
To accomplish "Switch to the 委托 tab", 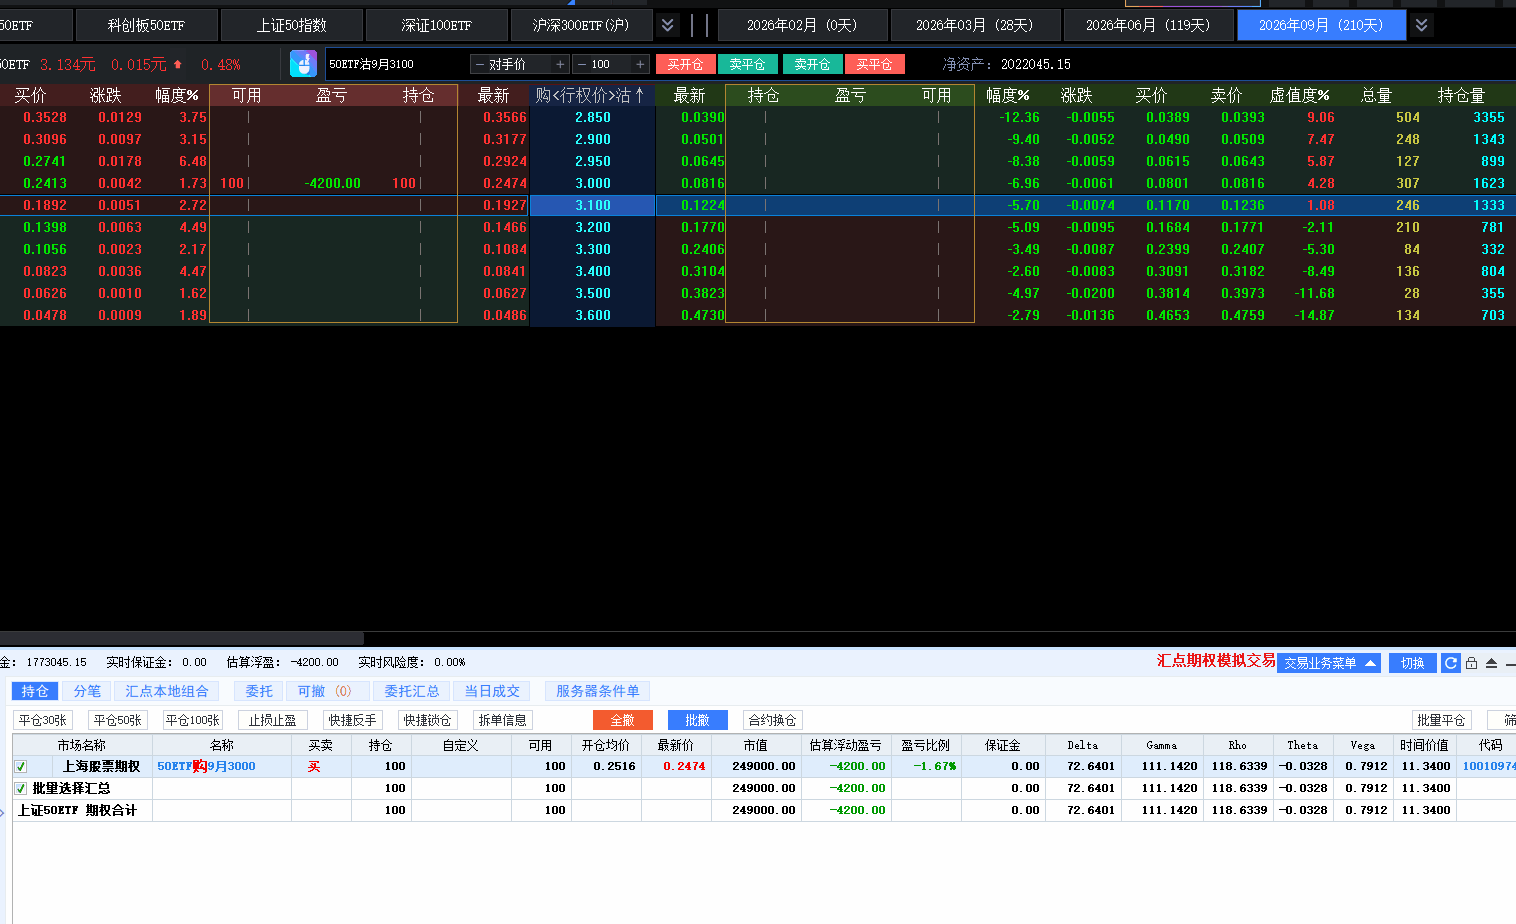I will click(x=259, y=691).
